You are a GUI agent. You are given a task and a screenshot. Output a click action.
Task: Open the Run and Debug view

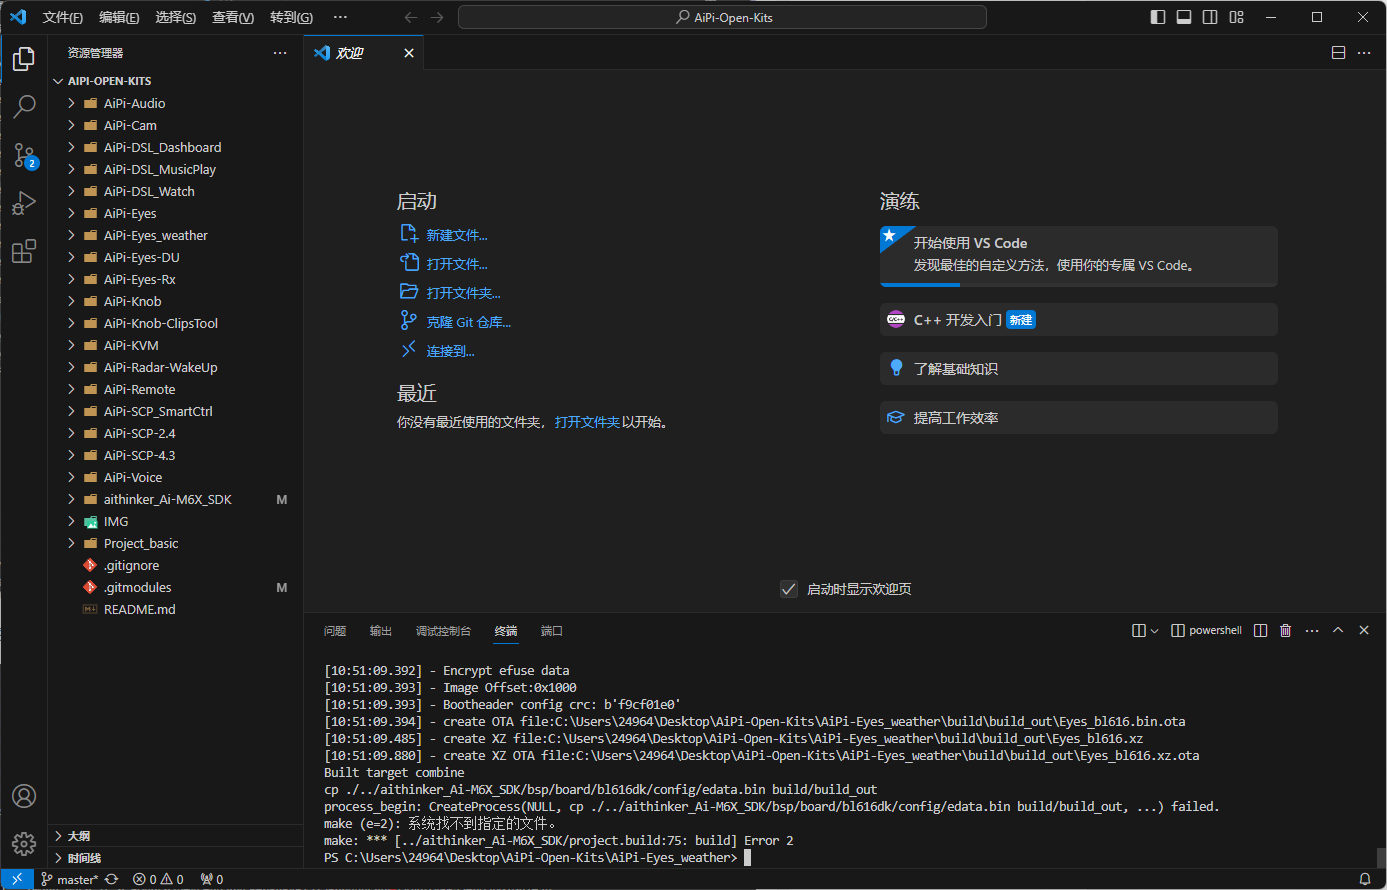[x=24, y=203]
